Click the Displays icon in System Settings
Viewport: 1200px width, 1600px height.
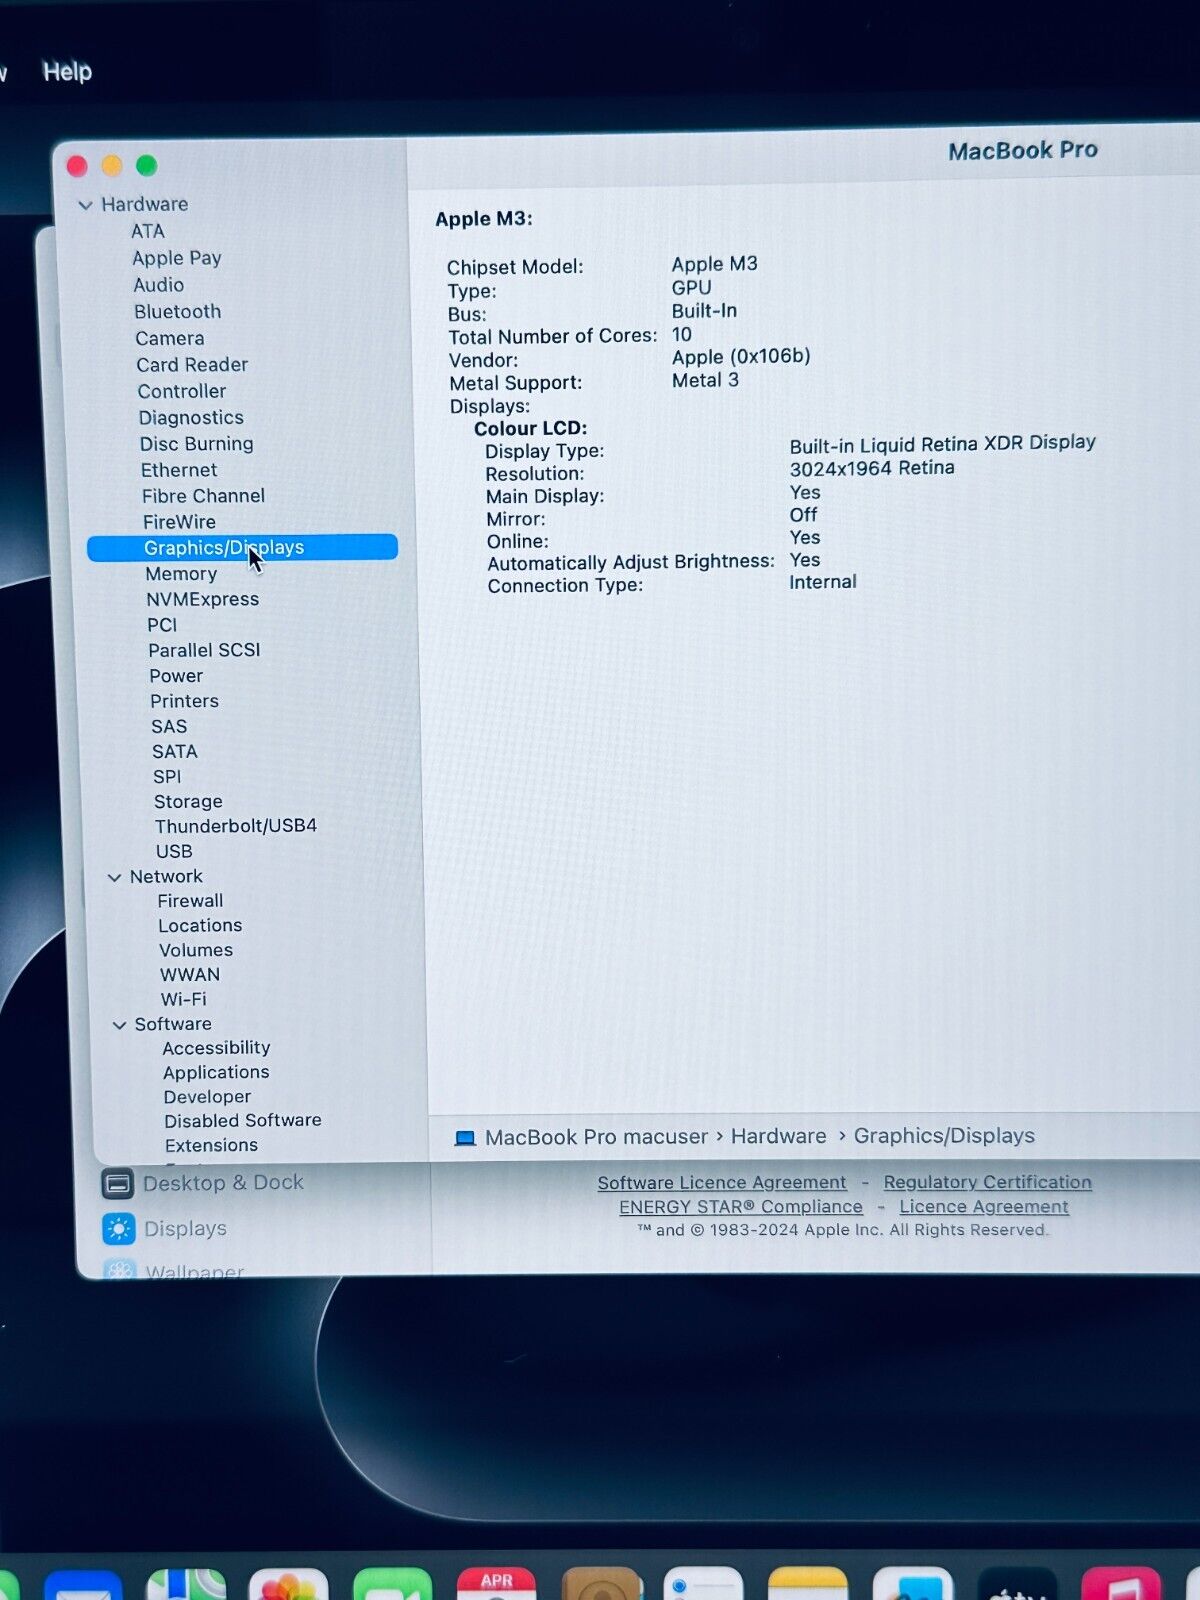pos(119,1229)
